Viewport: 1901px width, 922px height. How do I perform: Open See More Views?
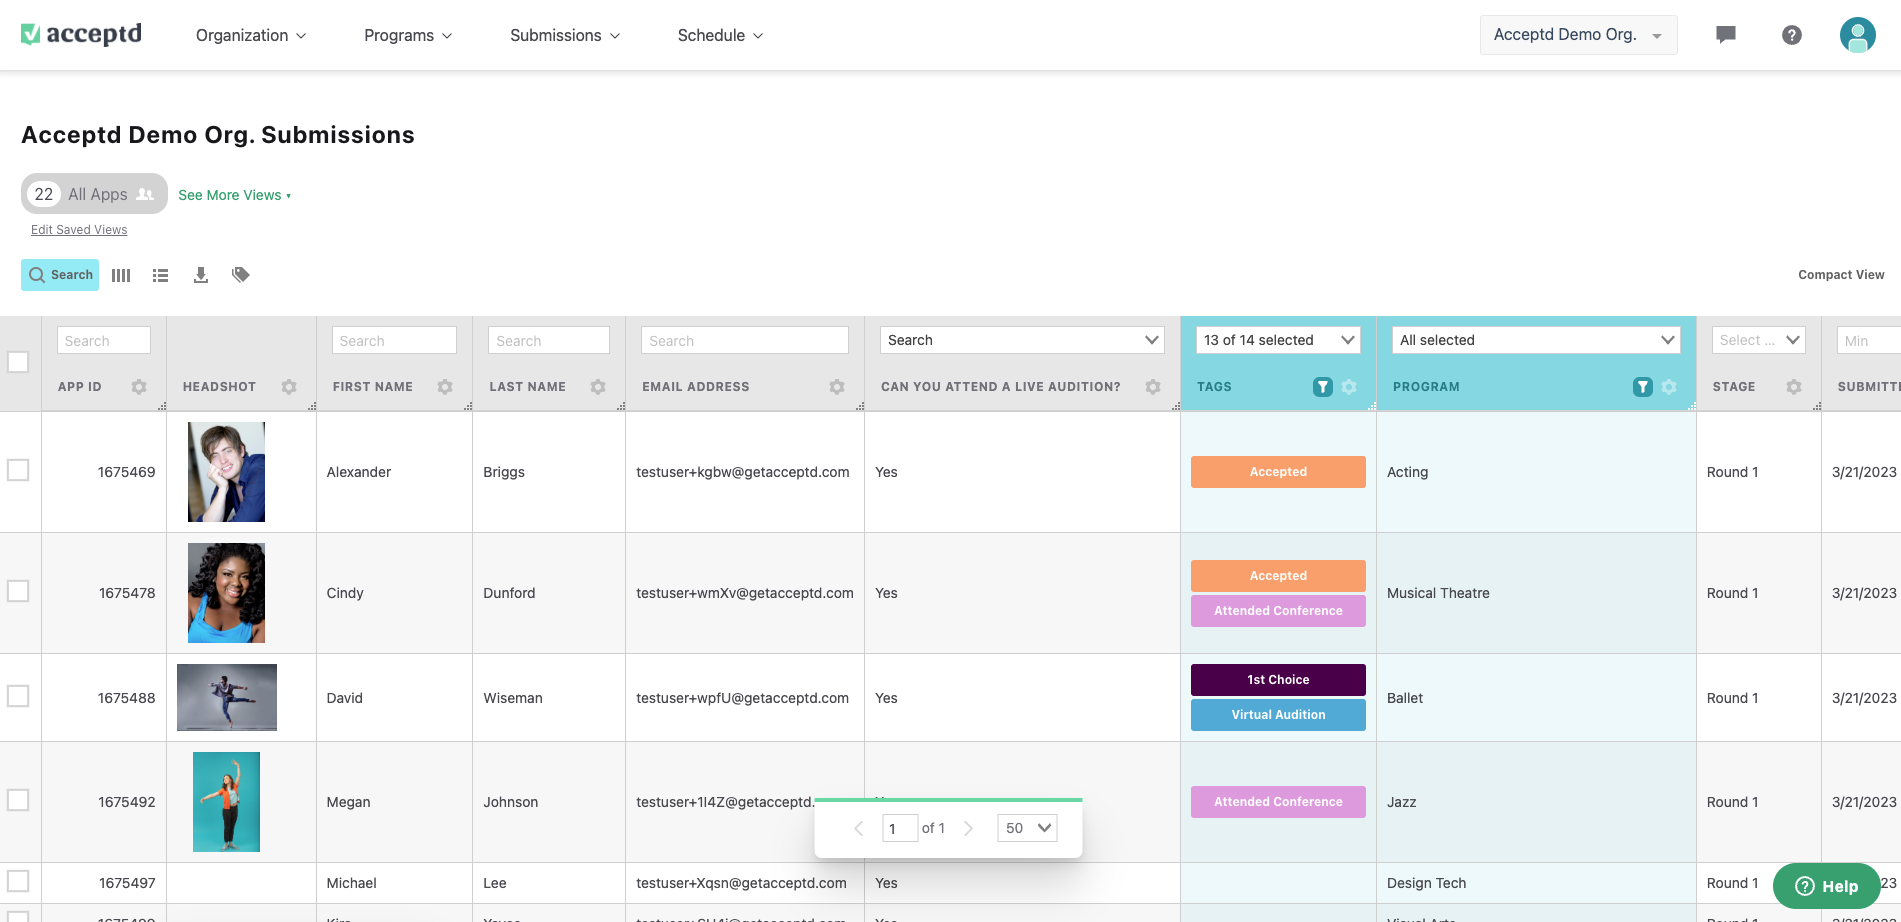231,194
